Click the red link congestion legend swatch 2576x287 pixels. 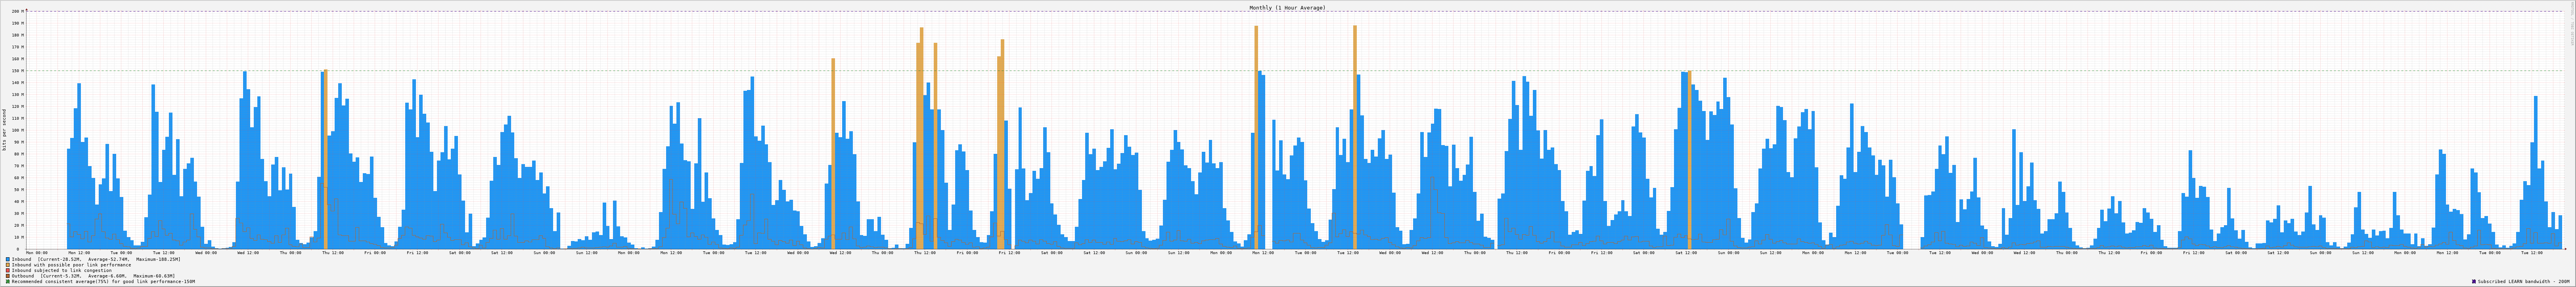point(8,270)
